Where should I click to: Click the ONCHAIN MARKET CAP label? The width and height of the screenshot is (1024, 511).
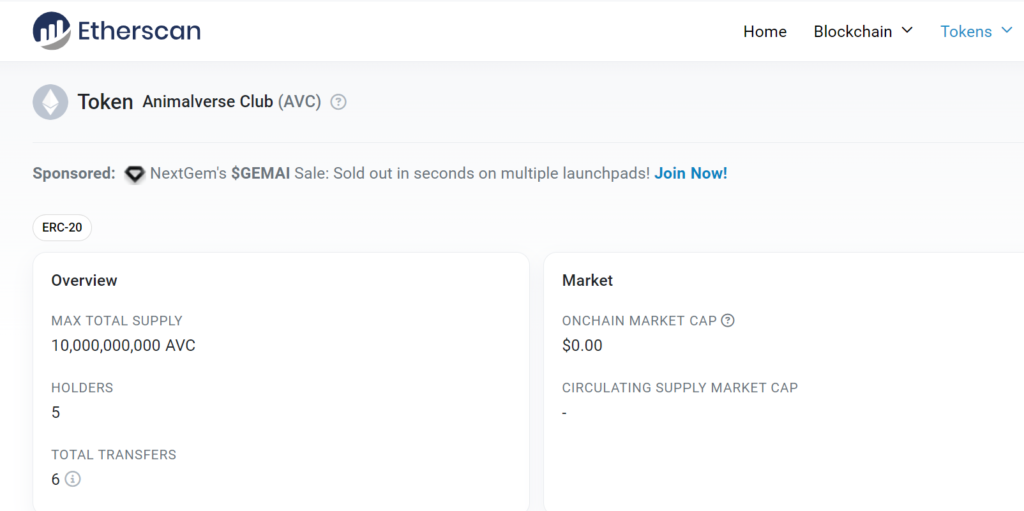click(639, 321)
